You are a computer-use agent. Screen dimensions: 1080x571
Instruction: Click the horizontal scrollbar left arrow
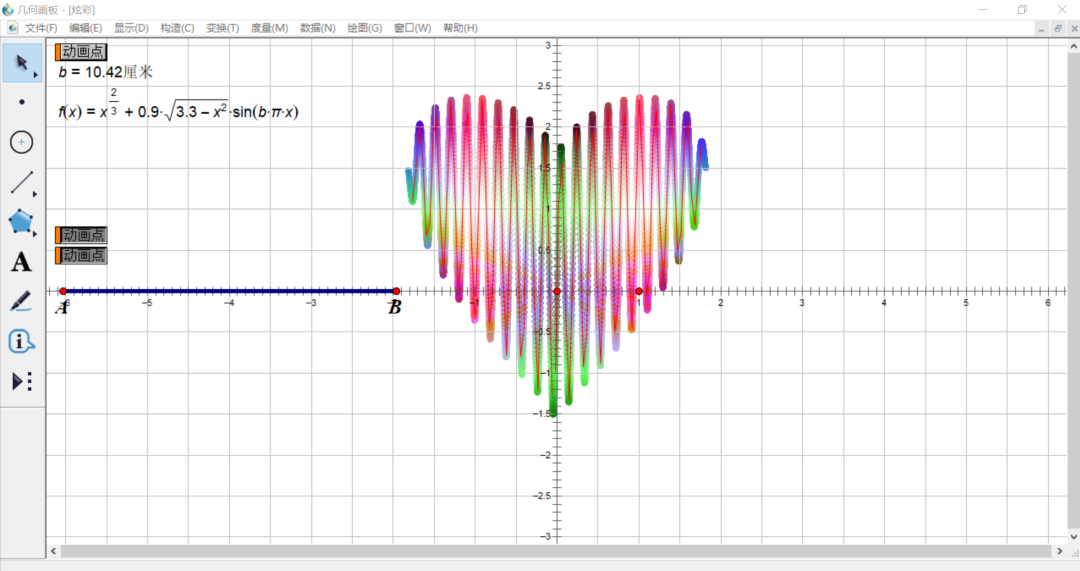click(53, 551)
